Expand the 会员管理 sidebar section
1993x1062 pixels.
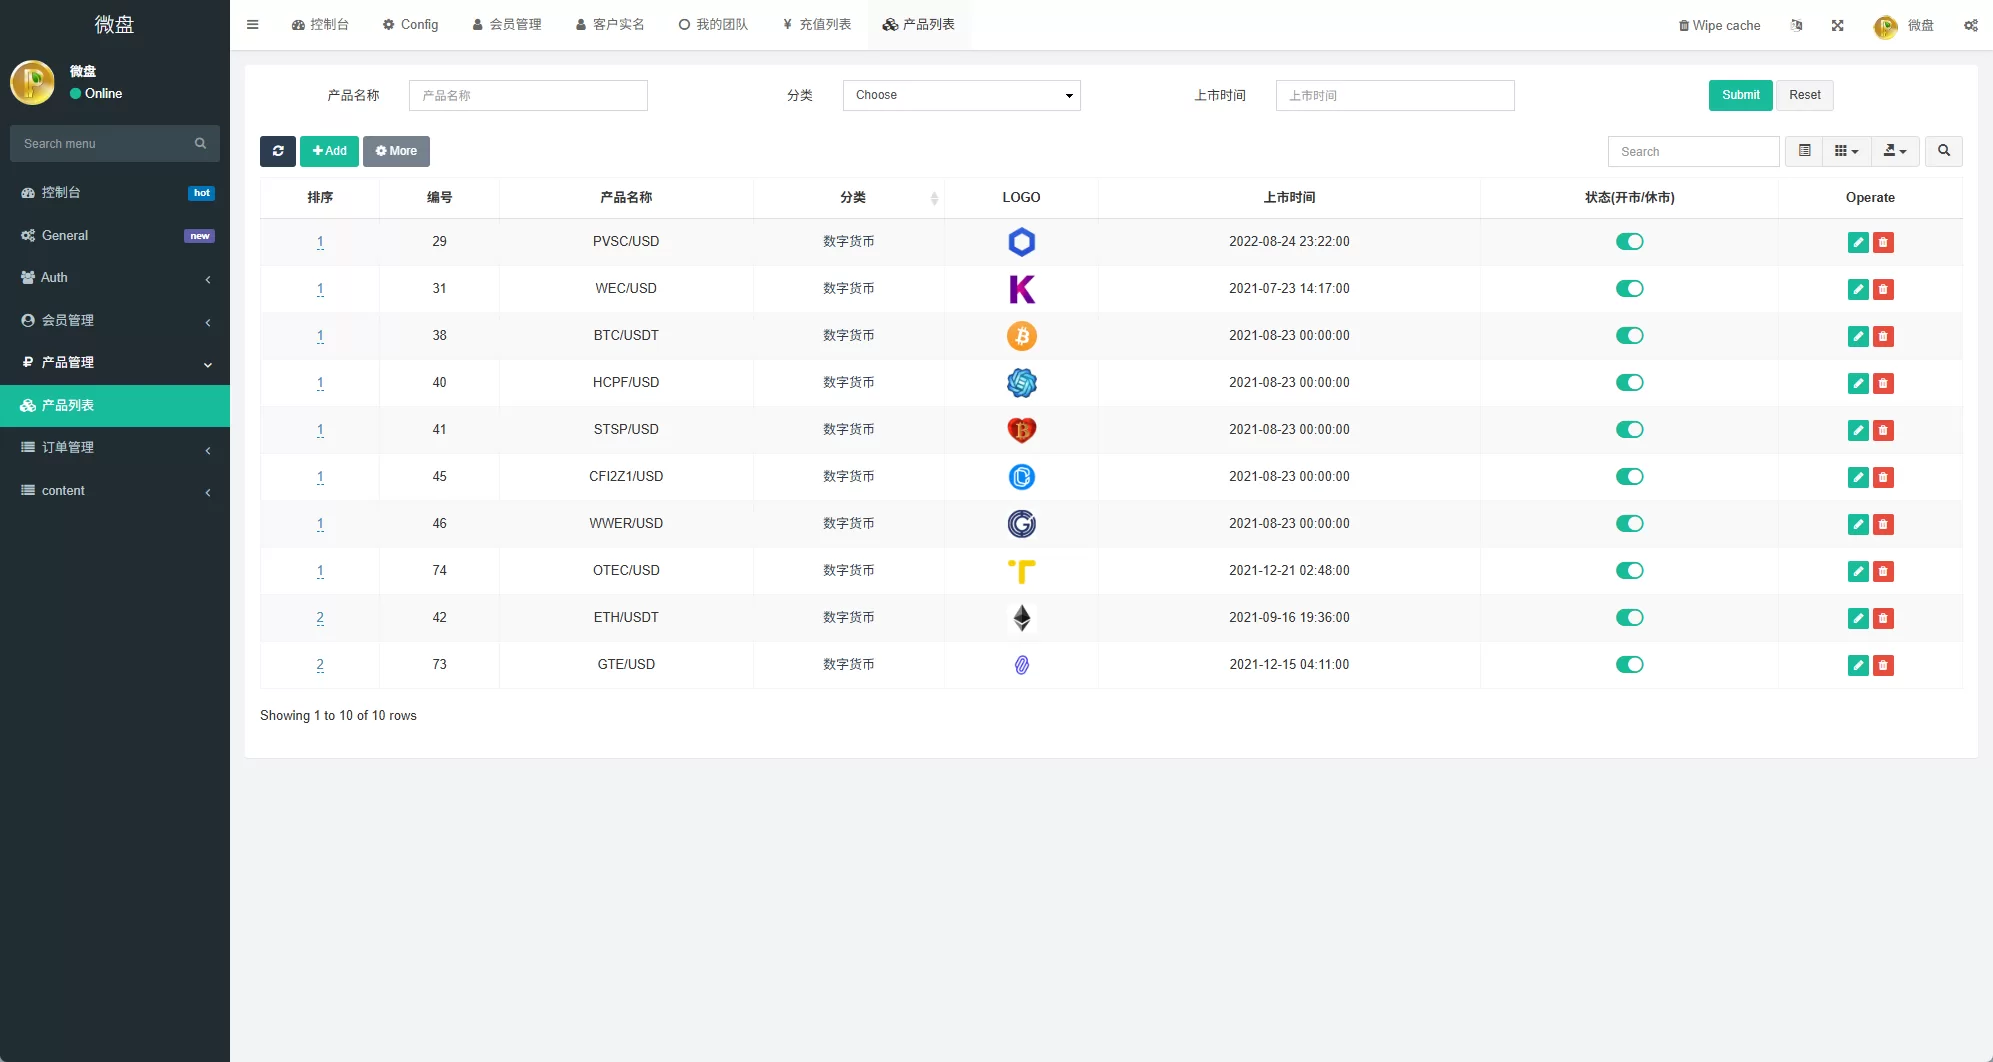(115, 320)
